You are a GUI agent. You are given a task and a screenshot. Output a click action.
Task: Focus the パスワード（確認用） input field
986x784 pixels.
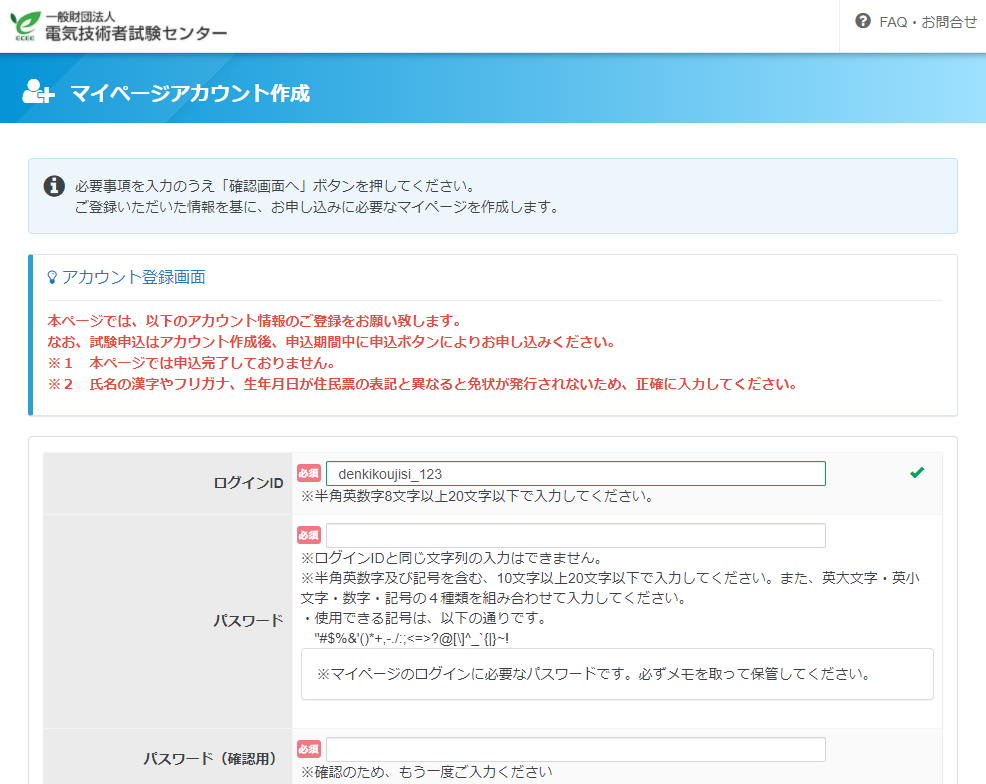click(x=575, y=750)
